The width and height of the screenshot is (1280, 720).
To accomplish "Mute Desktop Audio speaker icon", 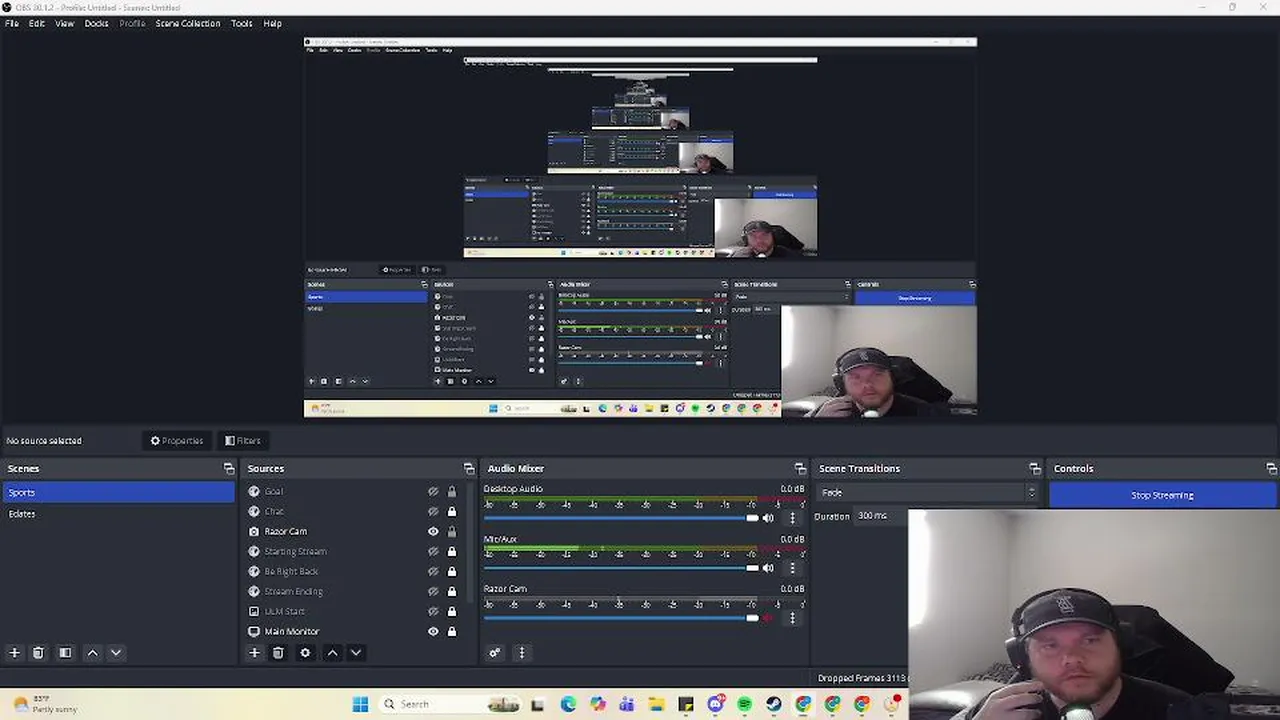I will 768,518.
